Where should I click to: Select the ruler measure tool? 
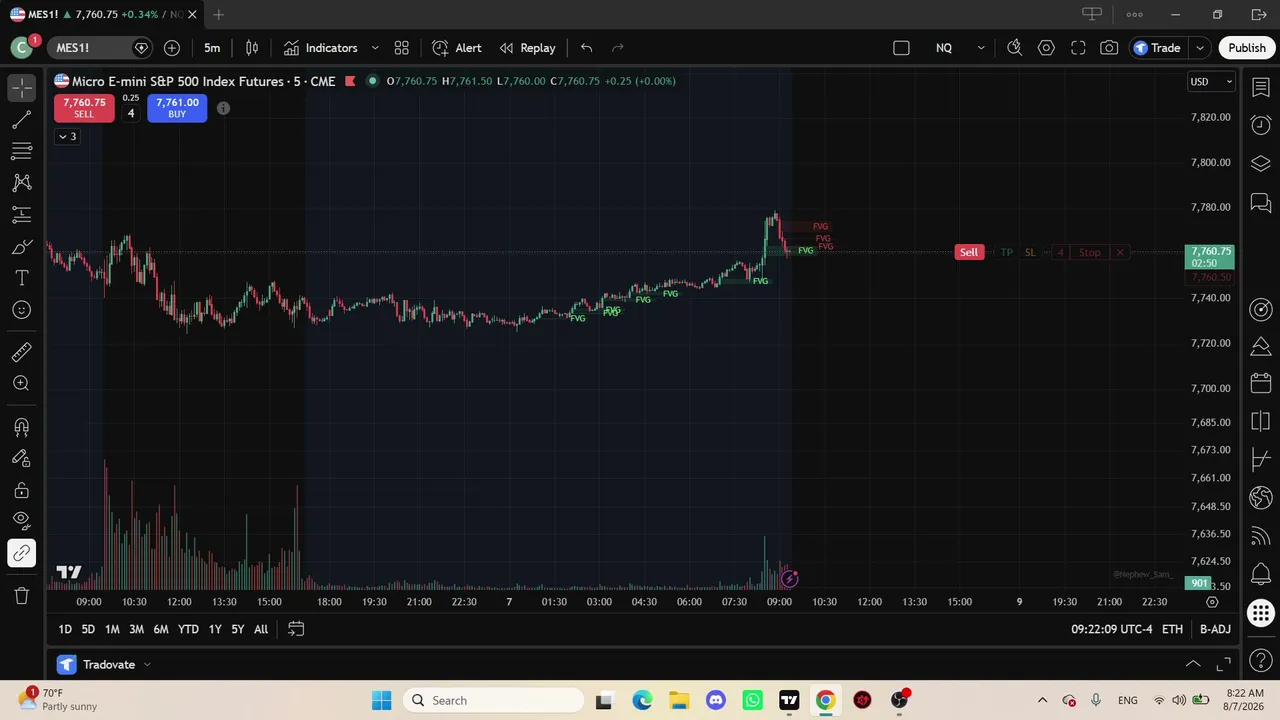coord(22,352)
